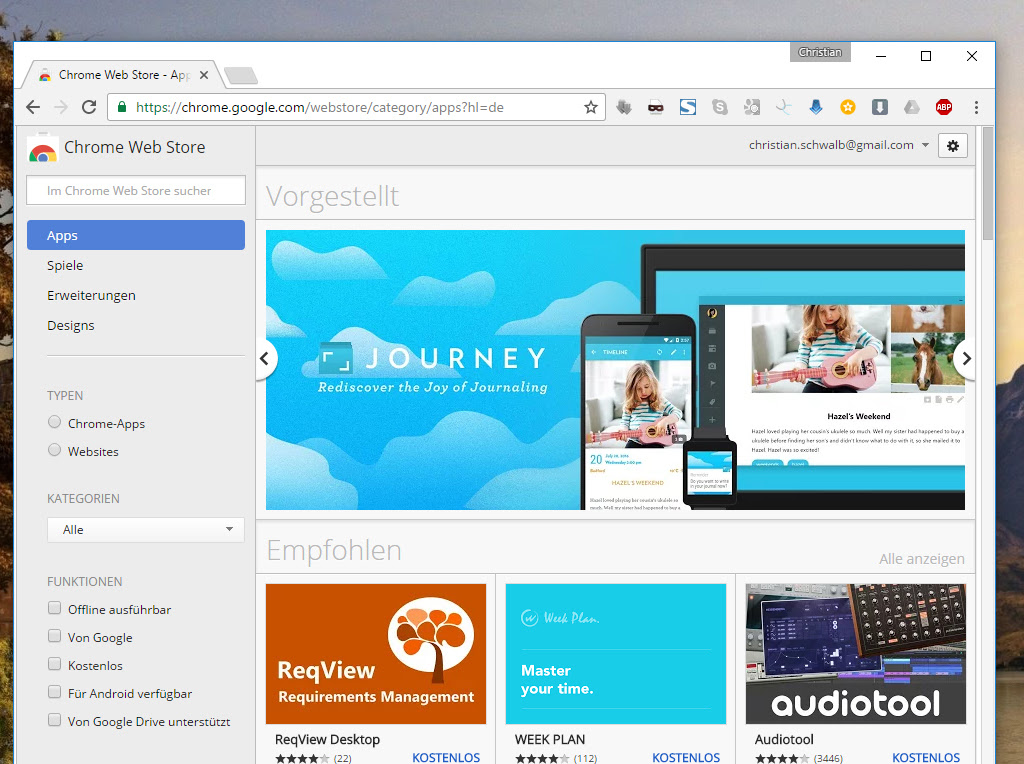Click the blue S square extension icon

pos(688,107)
